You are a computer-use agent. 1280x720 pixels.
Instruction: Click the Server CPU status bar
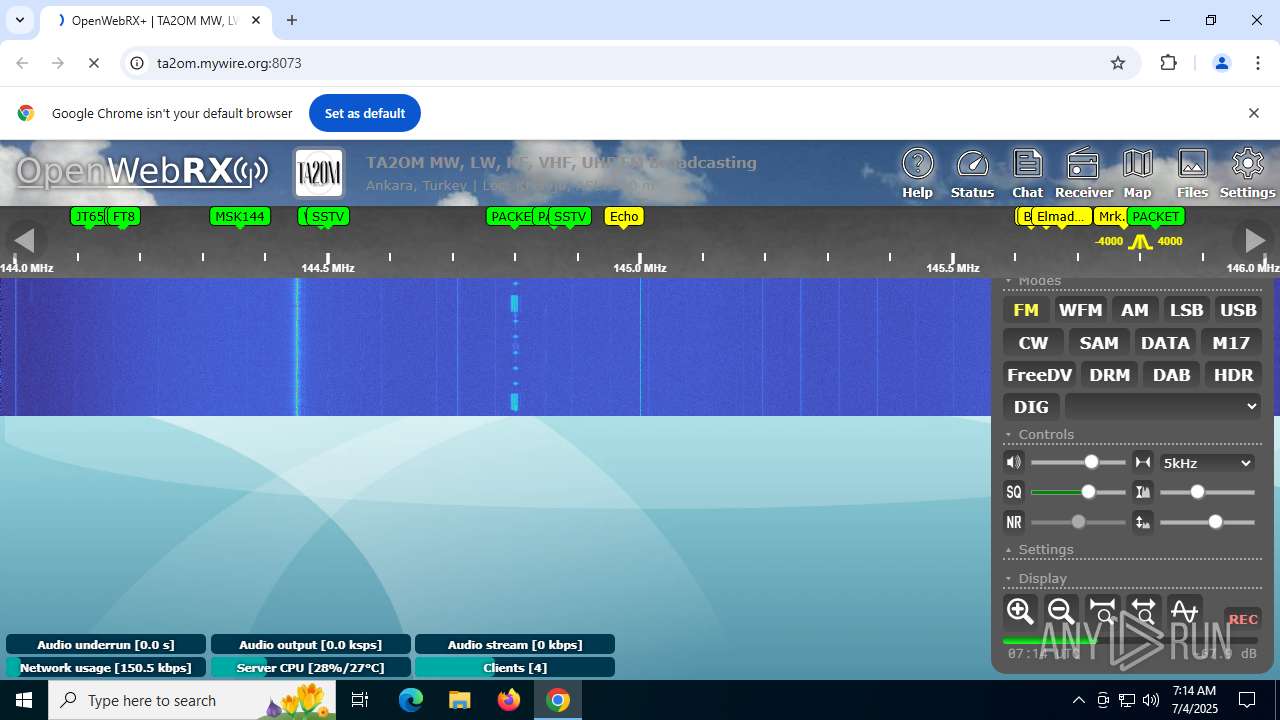310,667
